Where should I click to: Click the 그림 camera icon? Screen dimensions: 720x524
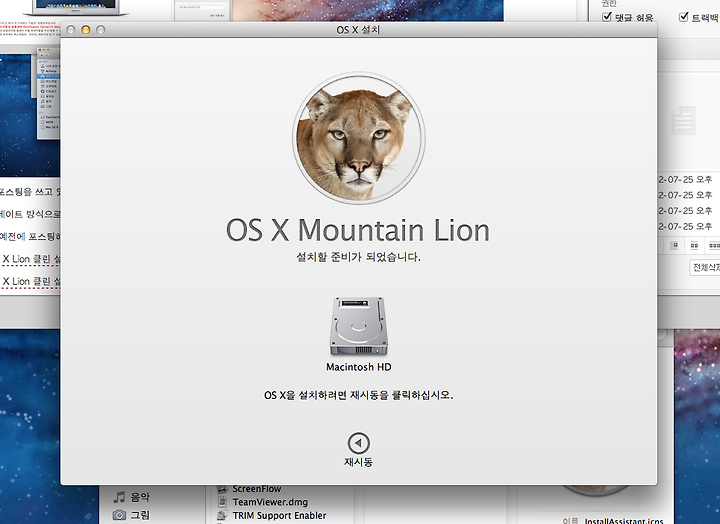[119, 515]
